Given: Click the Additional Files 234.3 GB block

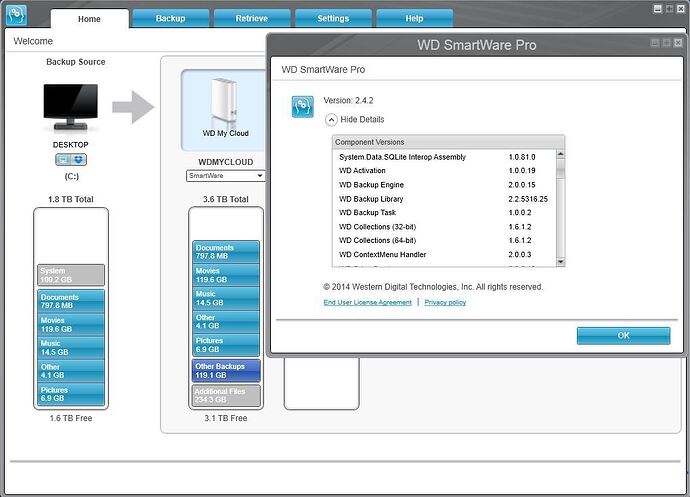Looking at the screenshot, I should [x=226, y=395].
